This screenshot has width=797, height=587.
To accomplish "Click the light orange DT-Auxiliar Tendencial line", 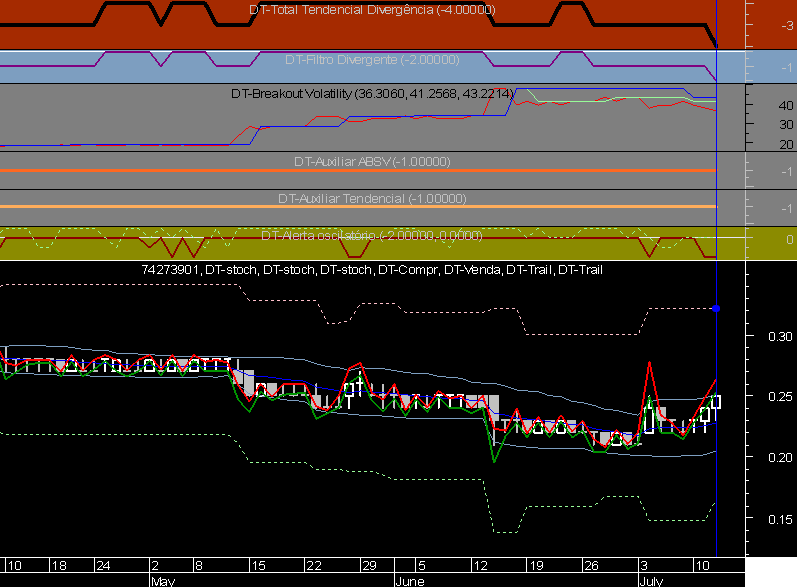I will pyautogui.click(x=358, y=206).
